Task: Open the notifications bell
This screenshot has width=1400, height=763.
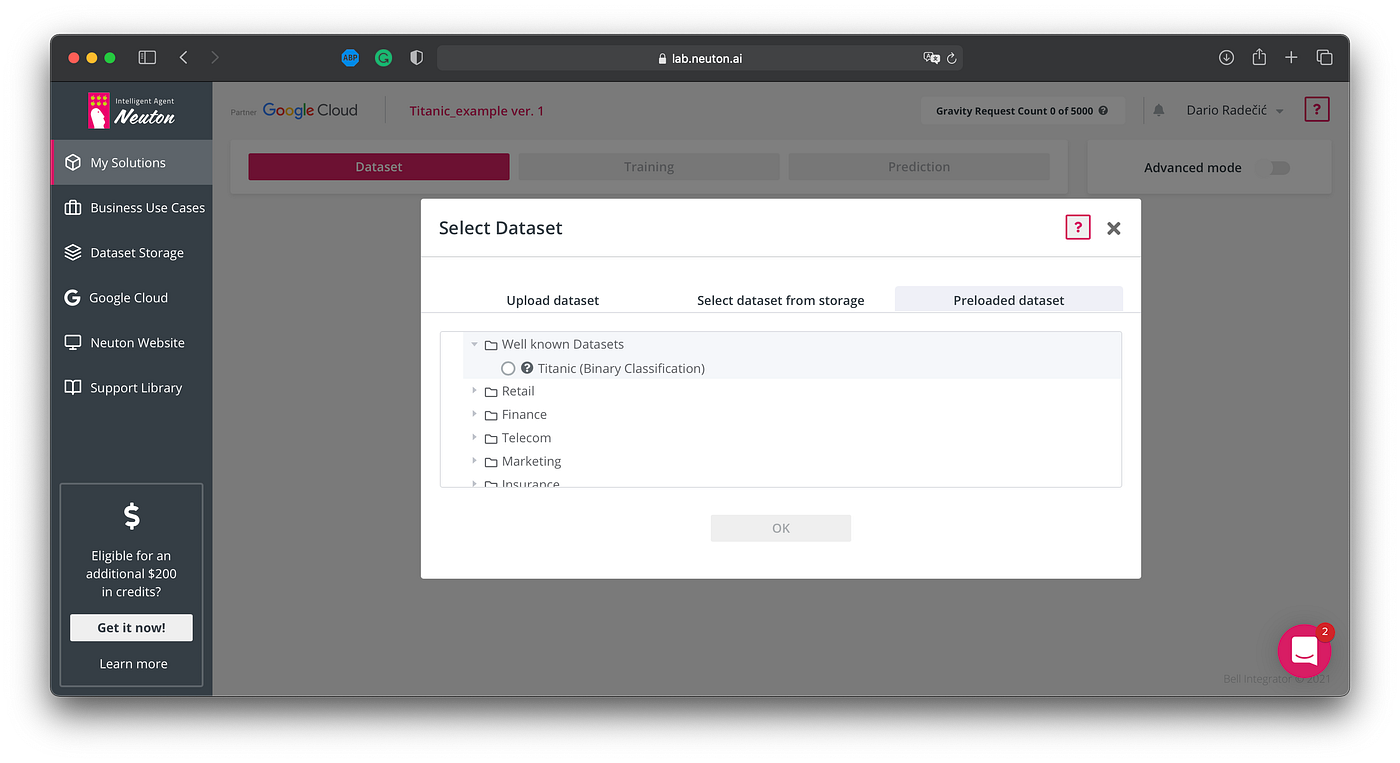Action: [1158, 110]
